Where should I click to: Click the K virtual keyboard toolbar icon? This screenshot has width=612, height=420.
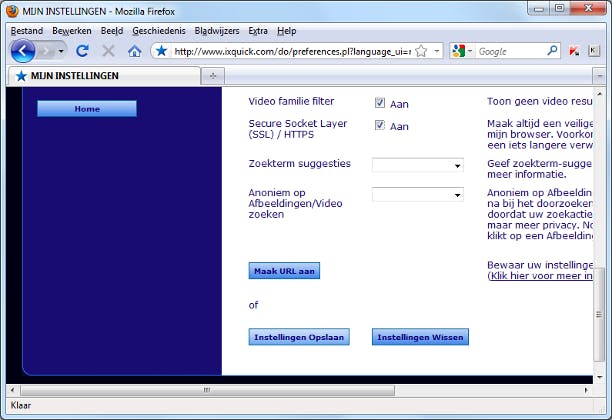tap(594, 51)
